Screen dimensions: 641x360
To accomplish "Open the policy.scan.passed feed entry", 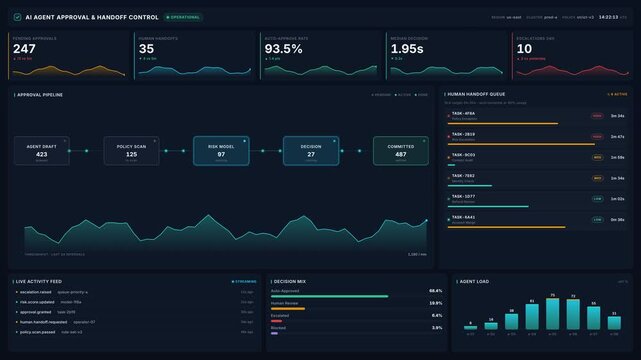I will click(x=134, y=332).
